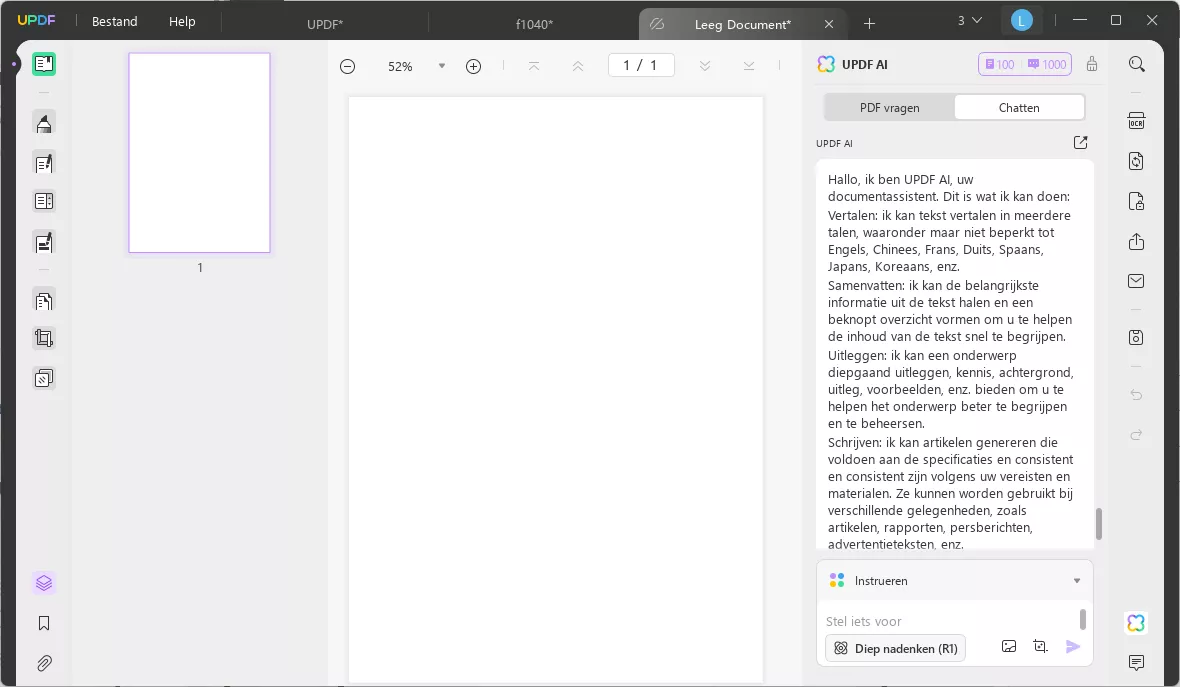This screenshot has width=1180, height=687.
Task: Switch to the f1040* tab
Action: (x=534, y=24)
